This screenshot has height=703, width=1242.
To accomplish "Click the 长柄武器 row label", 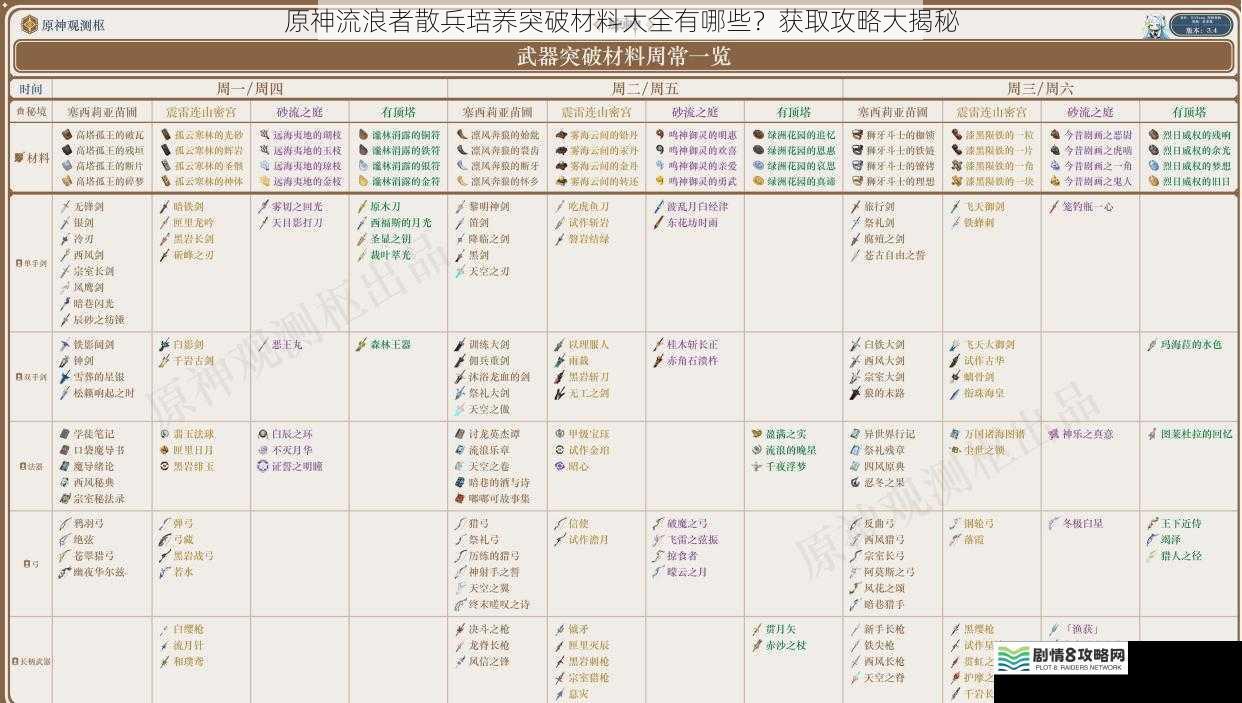I will point(31,662).
